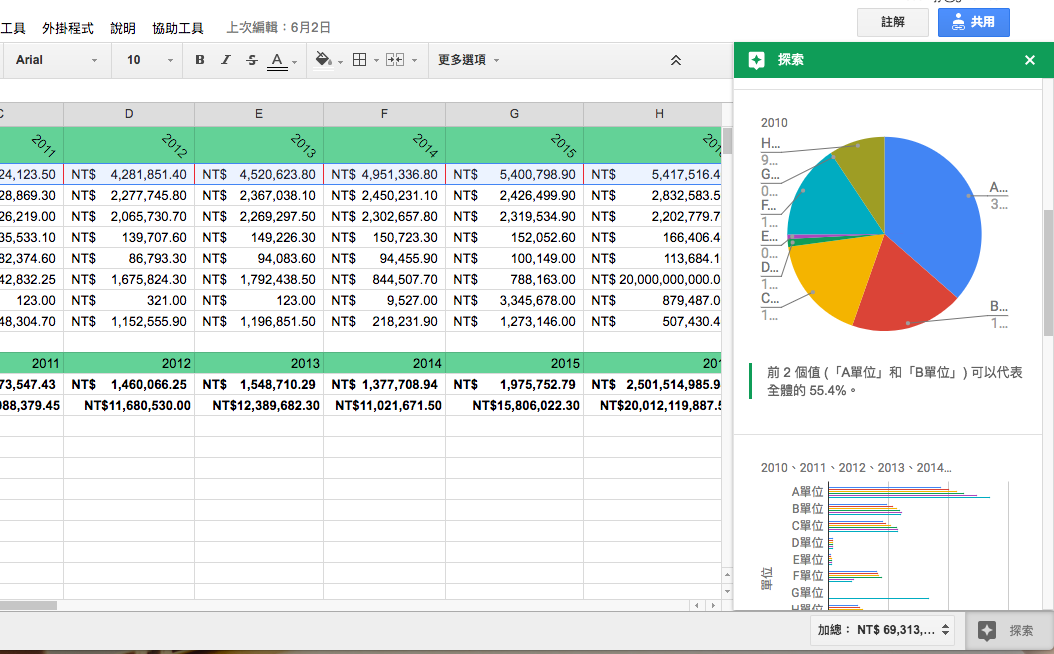Expand the fill color dropdown arrow
The width and height of the screenshot is (1054, 654).
[340, 61]
